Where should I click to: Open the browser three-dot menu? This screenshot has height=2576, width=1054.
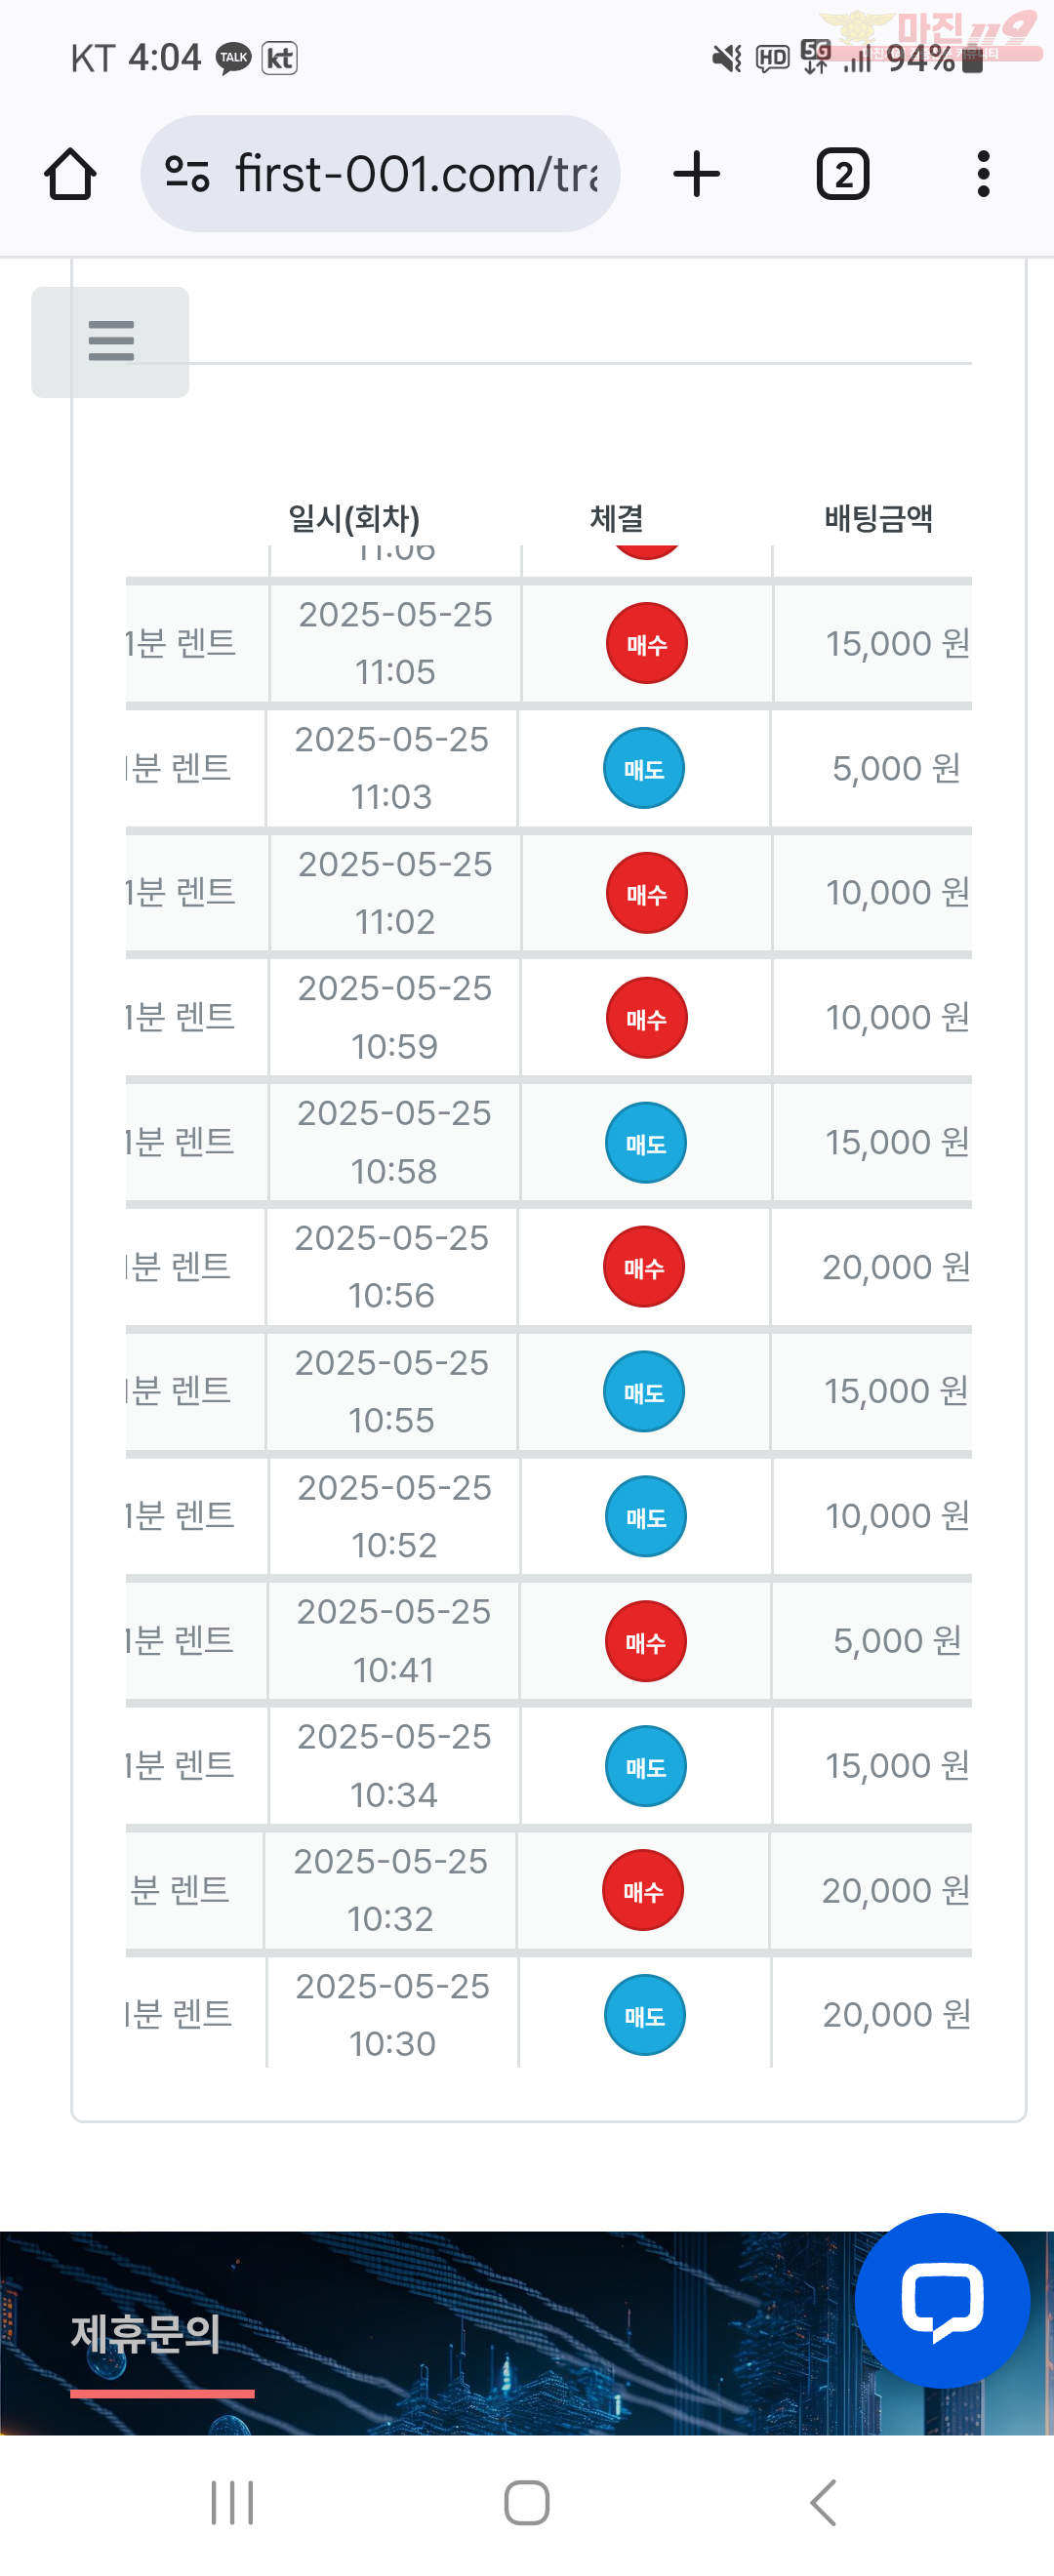pyautogui.click(x=983, y=174)
